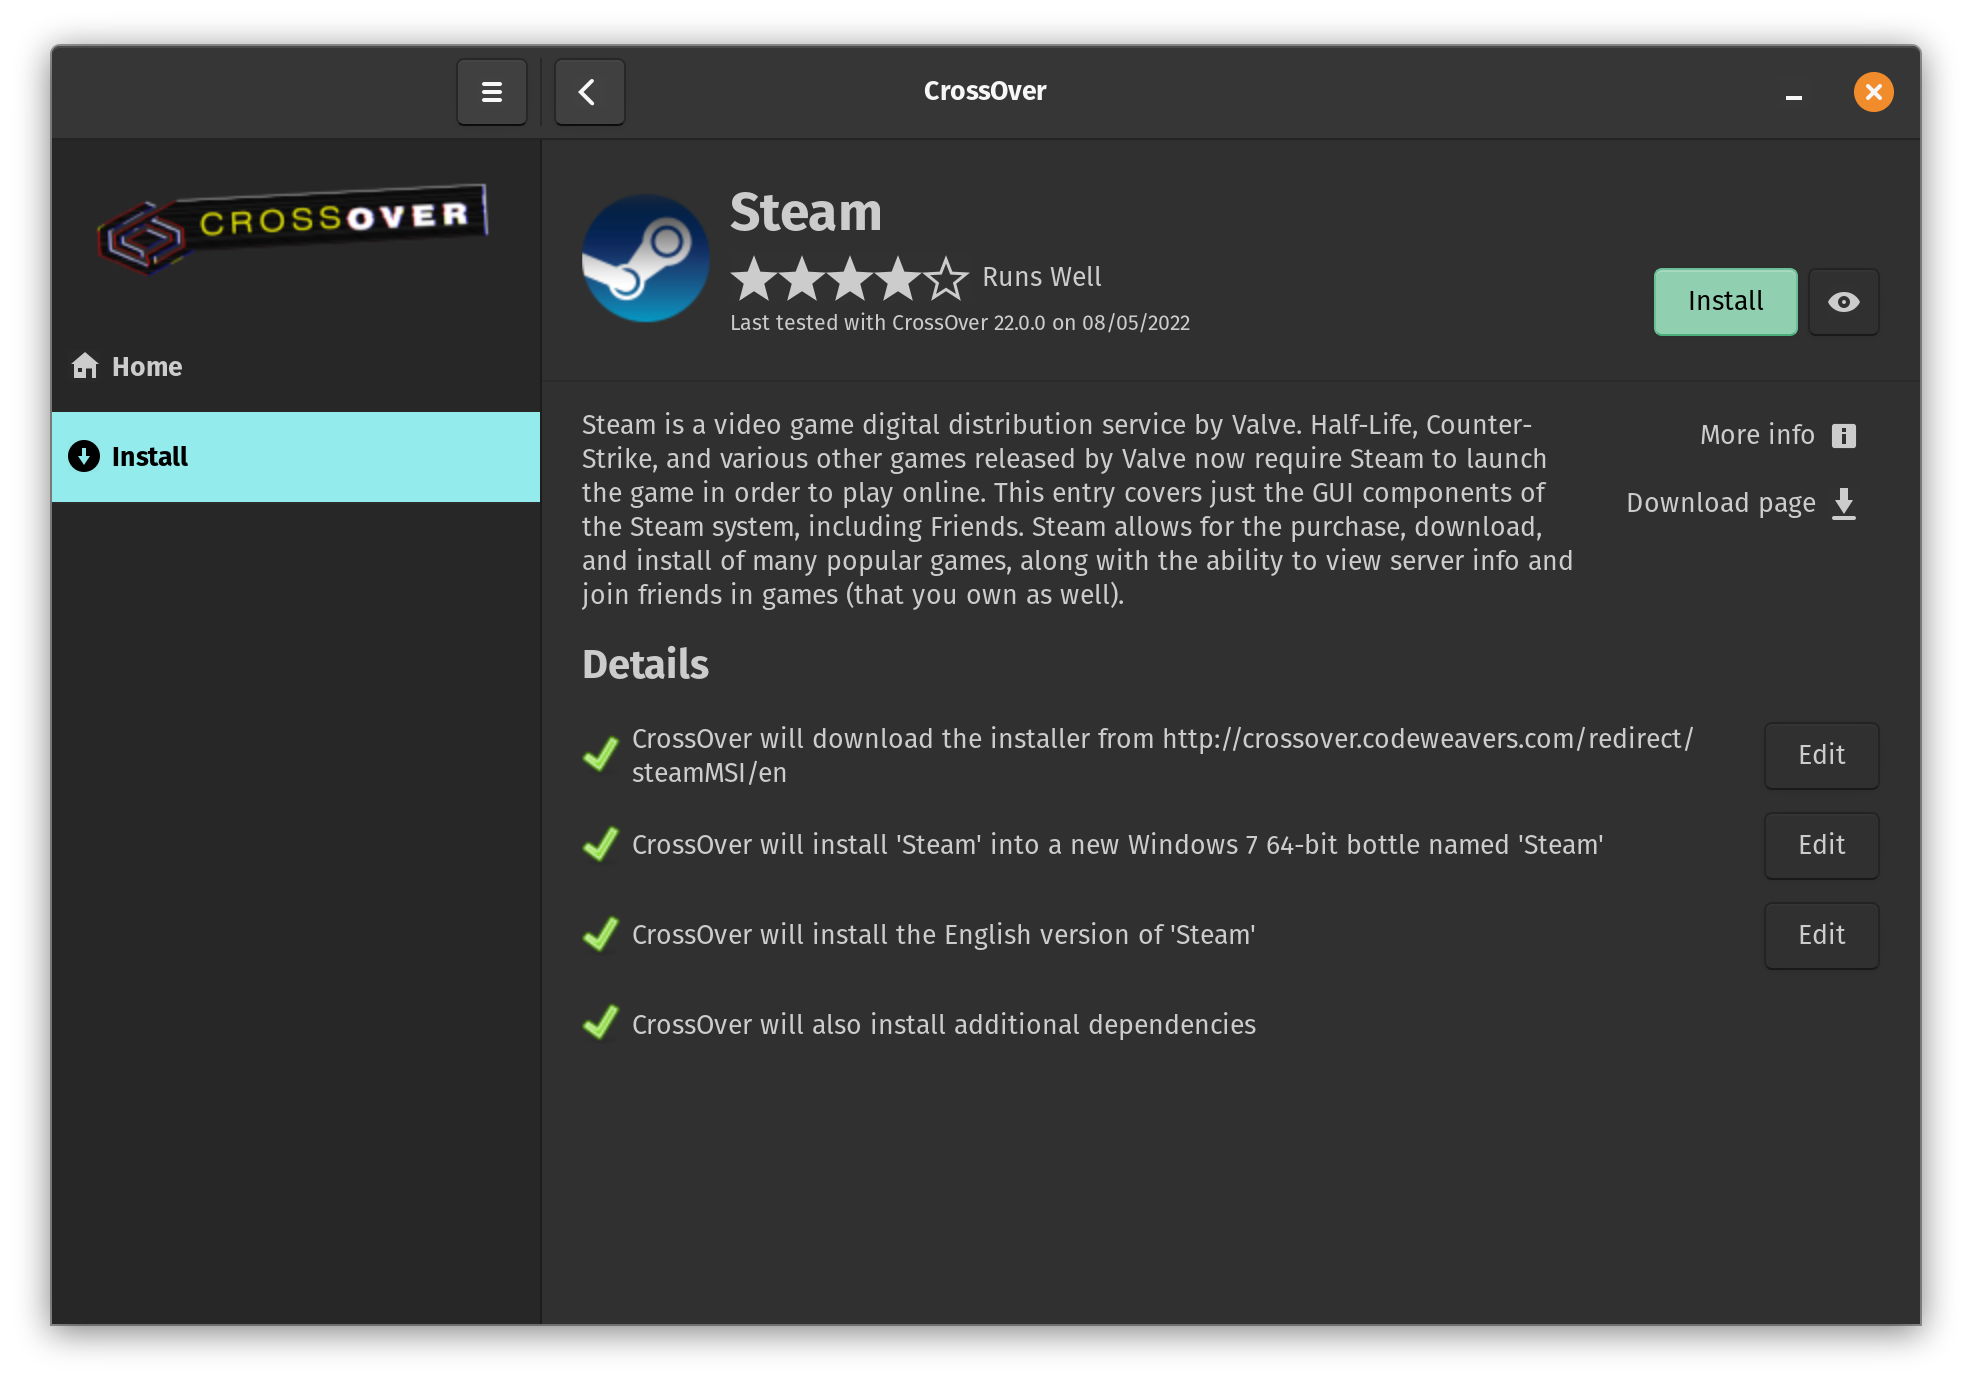Click the checkmark beside installer download detail
Viewport: 1972px width, 1382px height.
pos(600,754)
